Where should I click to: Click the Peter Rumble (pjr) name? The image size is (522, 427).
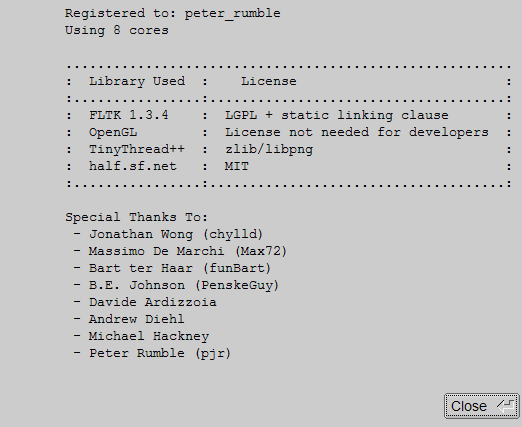pyautogui.click(x=160, y=353)
